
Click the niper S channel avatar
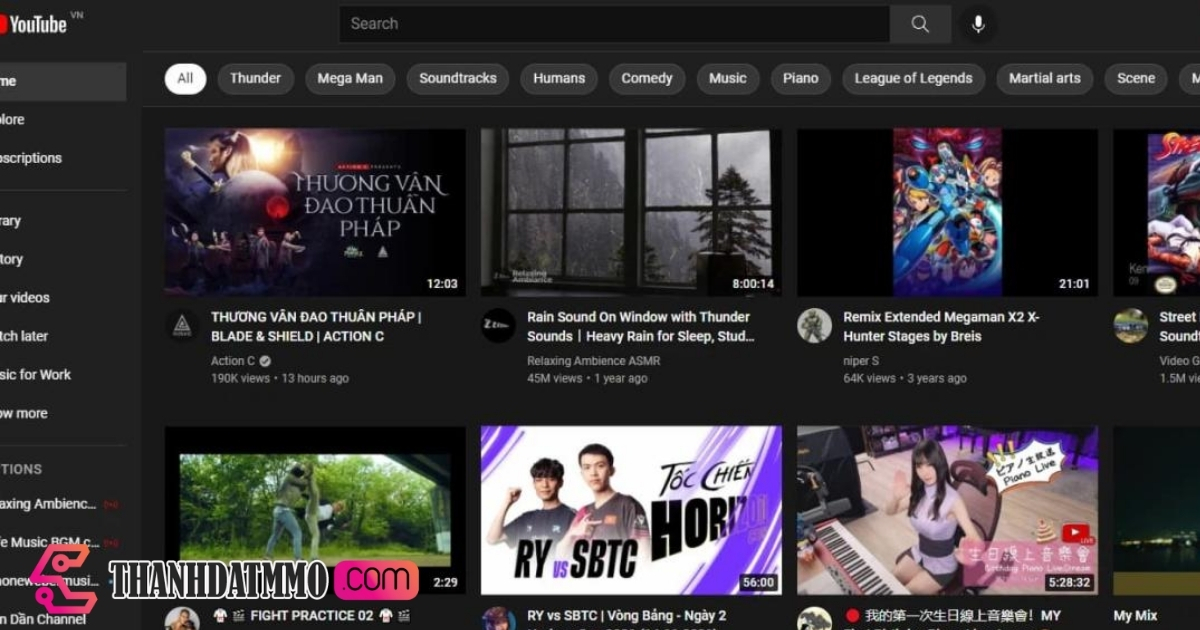click(x=813, y=326)
